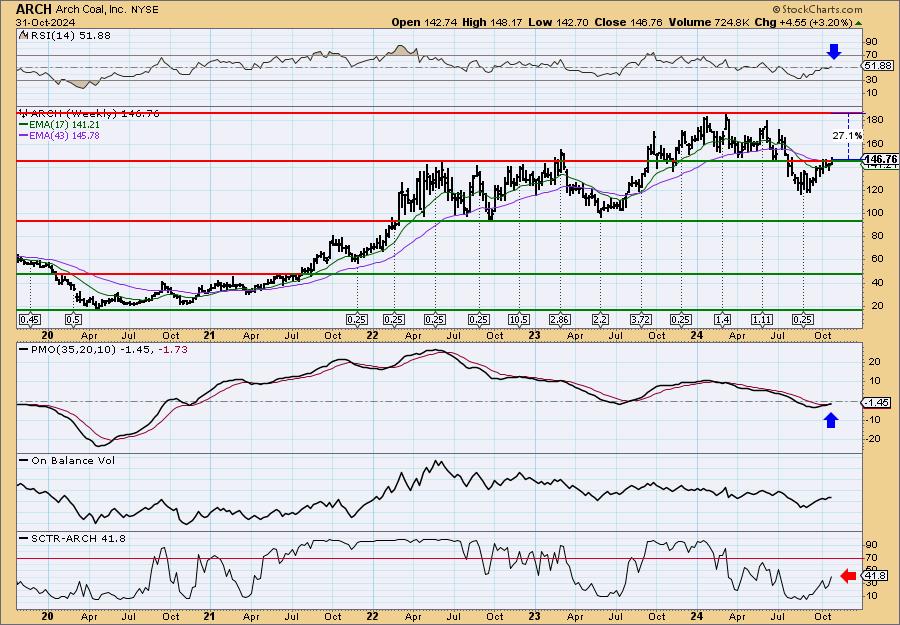Click the StockCharts.com copyright text
The width and height of the screenshot is (900, 625).
tap(817, 9)
